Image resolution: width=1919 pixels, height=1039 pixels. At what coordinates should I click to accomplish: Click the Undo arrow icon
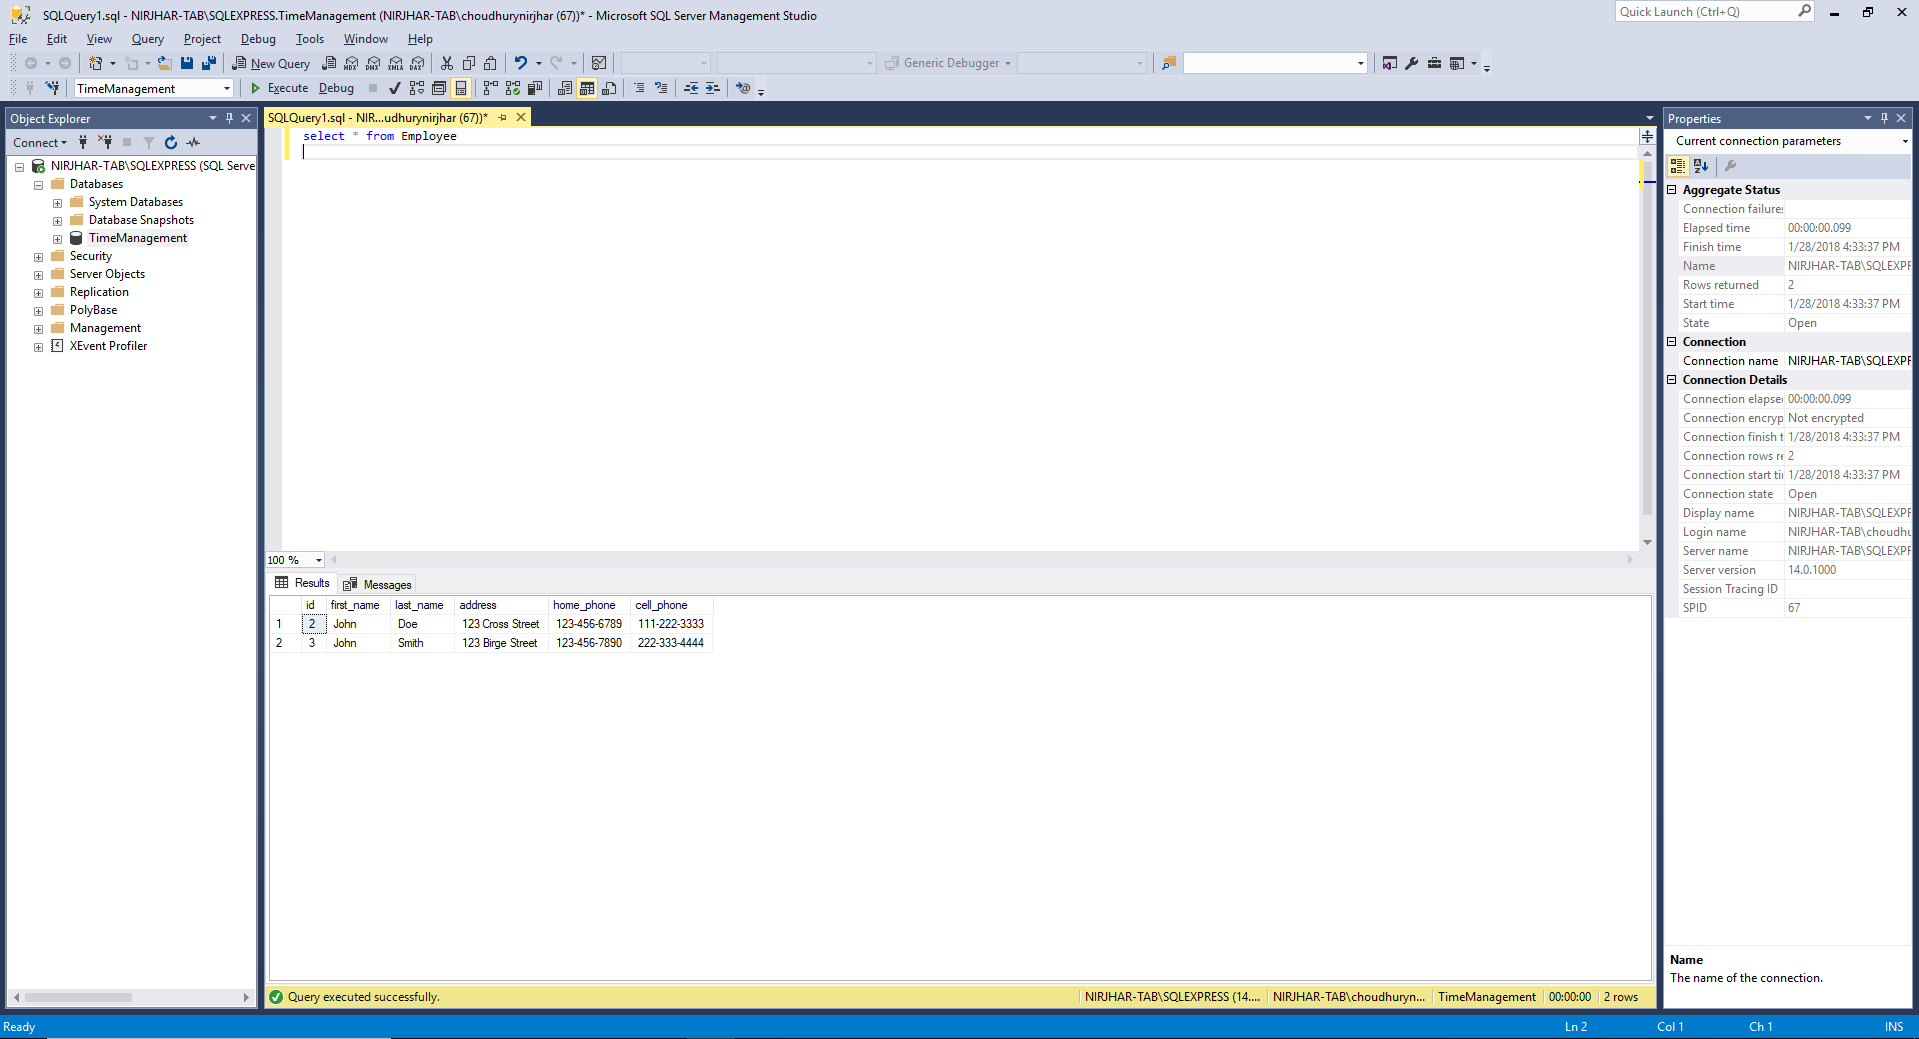point(521,63)
